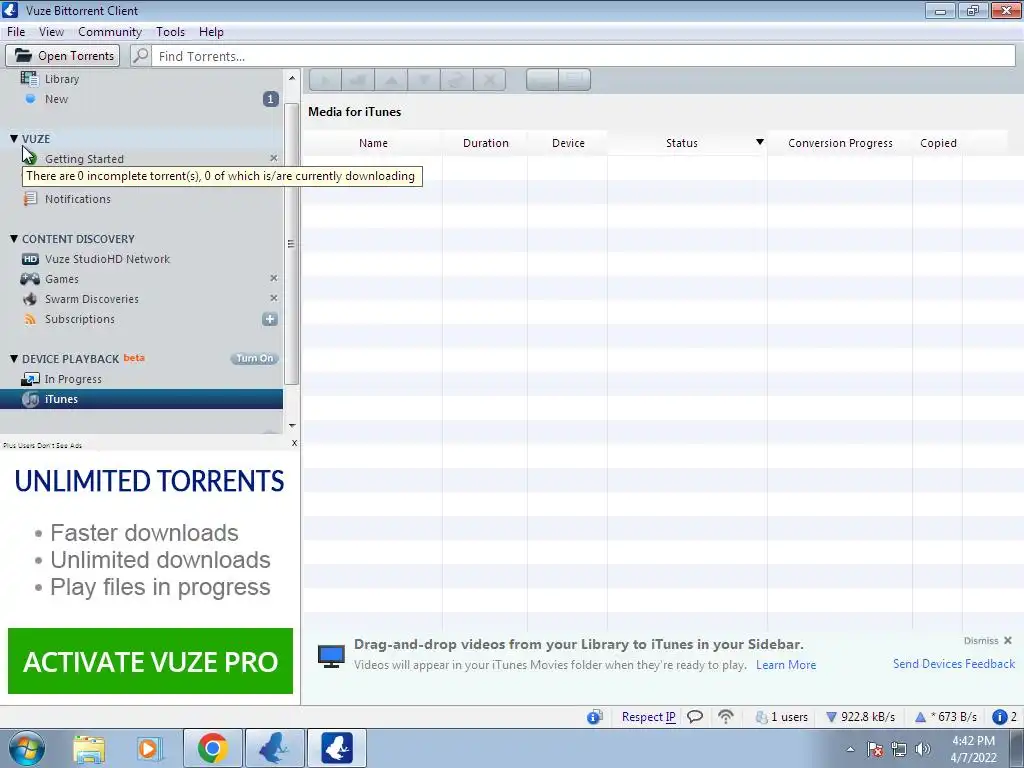This screenshot has height=768, width=1024.
Task: Add a subscription with the plus button
Action: tap(270, 319)
